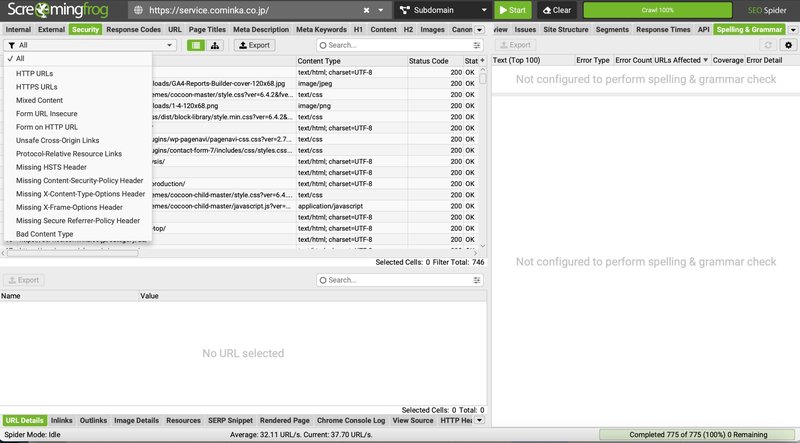
Task: Click the refresh icon in right panel
Action: (x=768, y=45)
